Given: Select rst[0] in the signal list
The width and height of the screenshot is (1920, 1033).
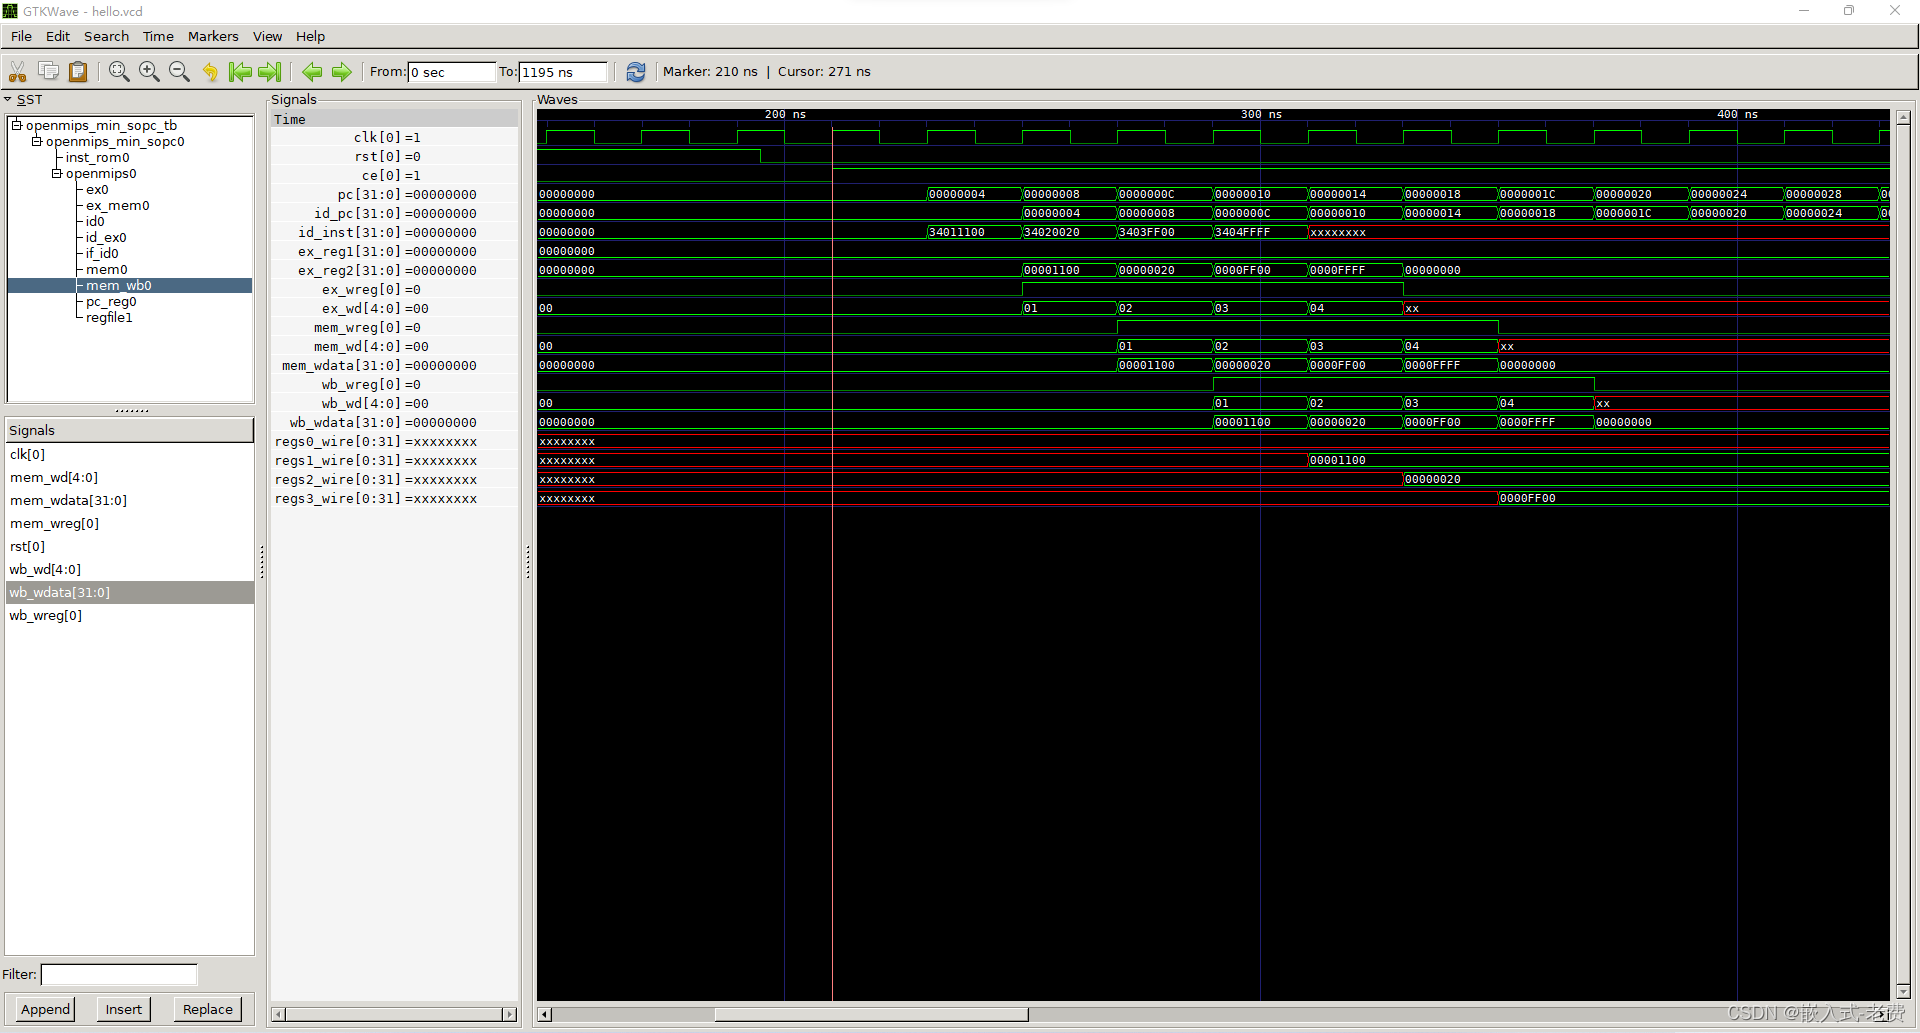Looking at the screenshot, I should (129, 546).
